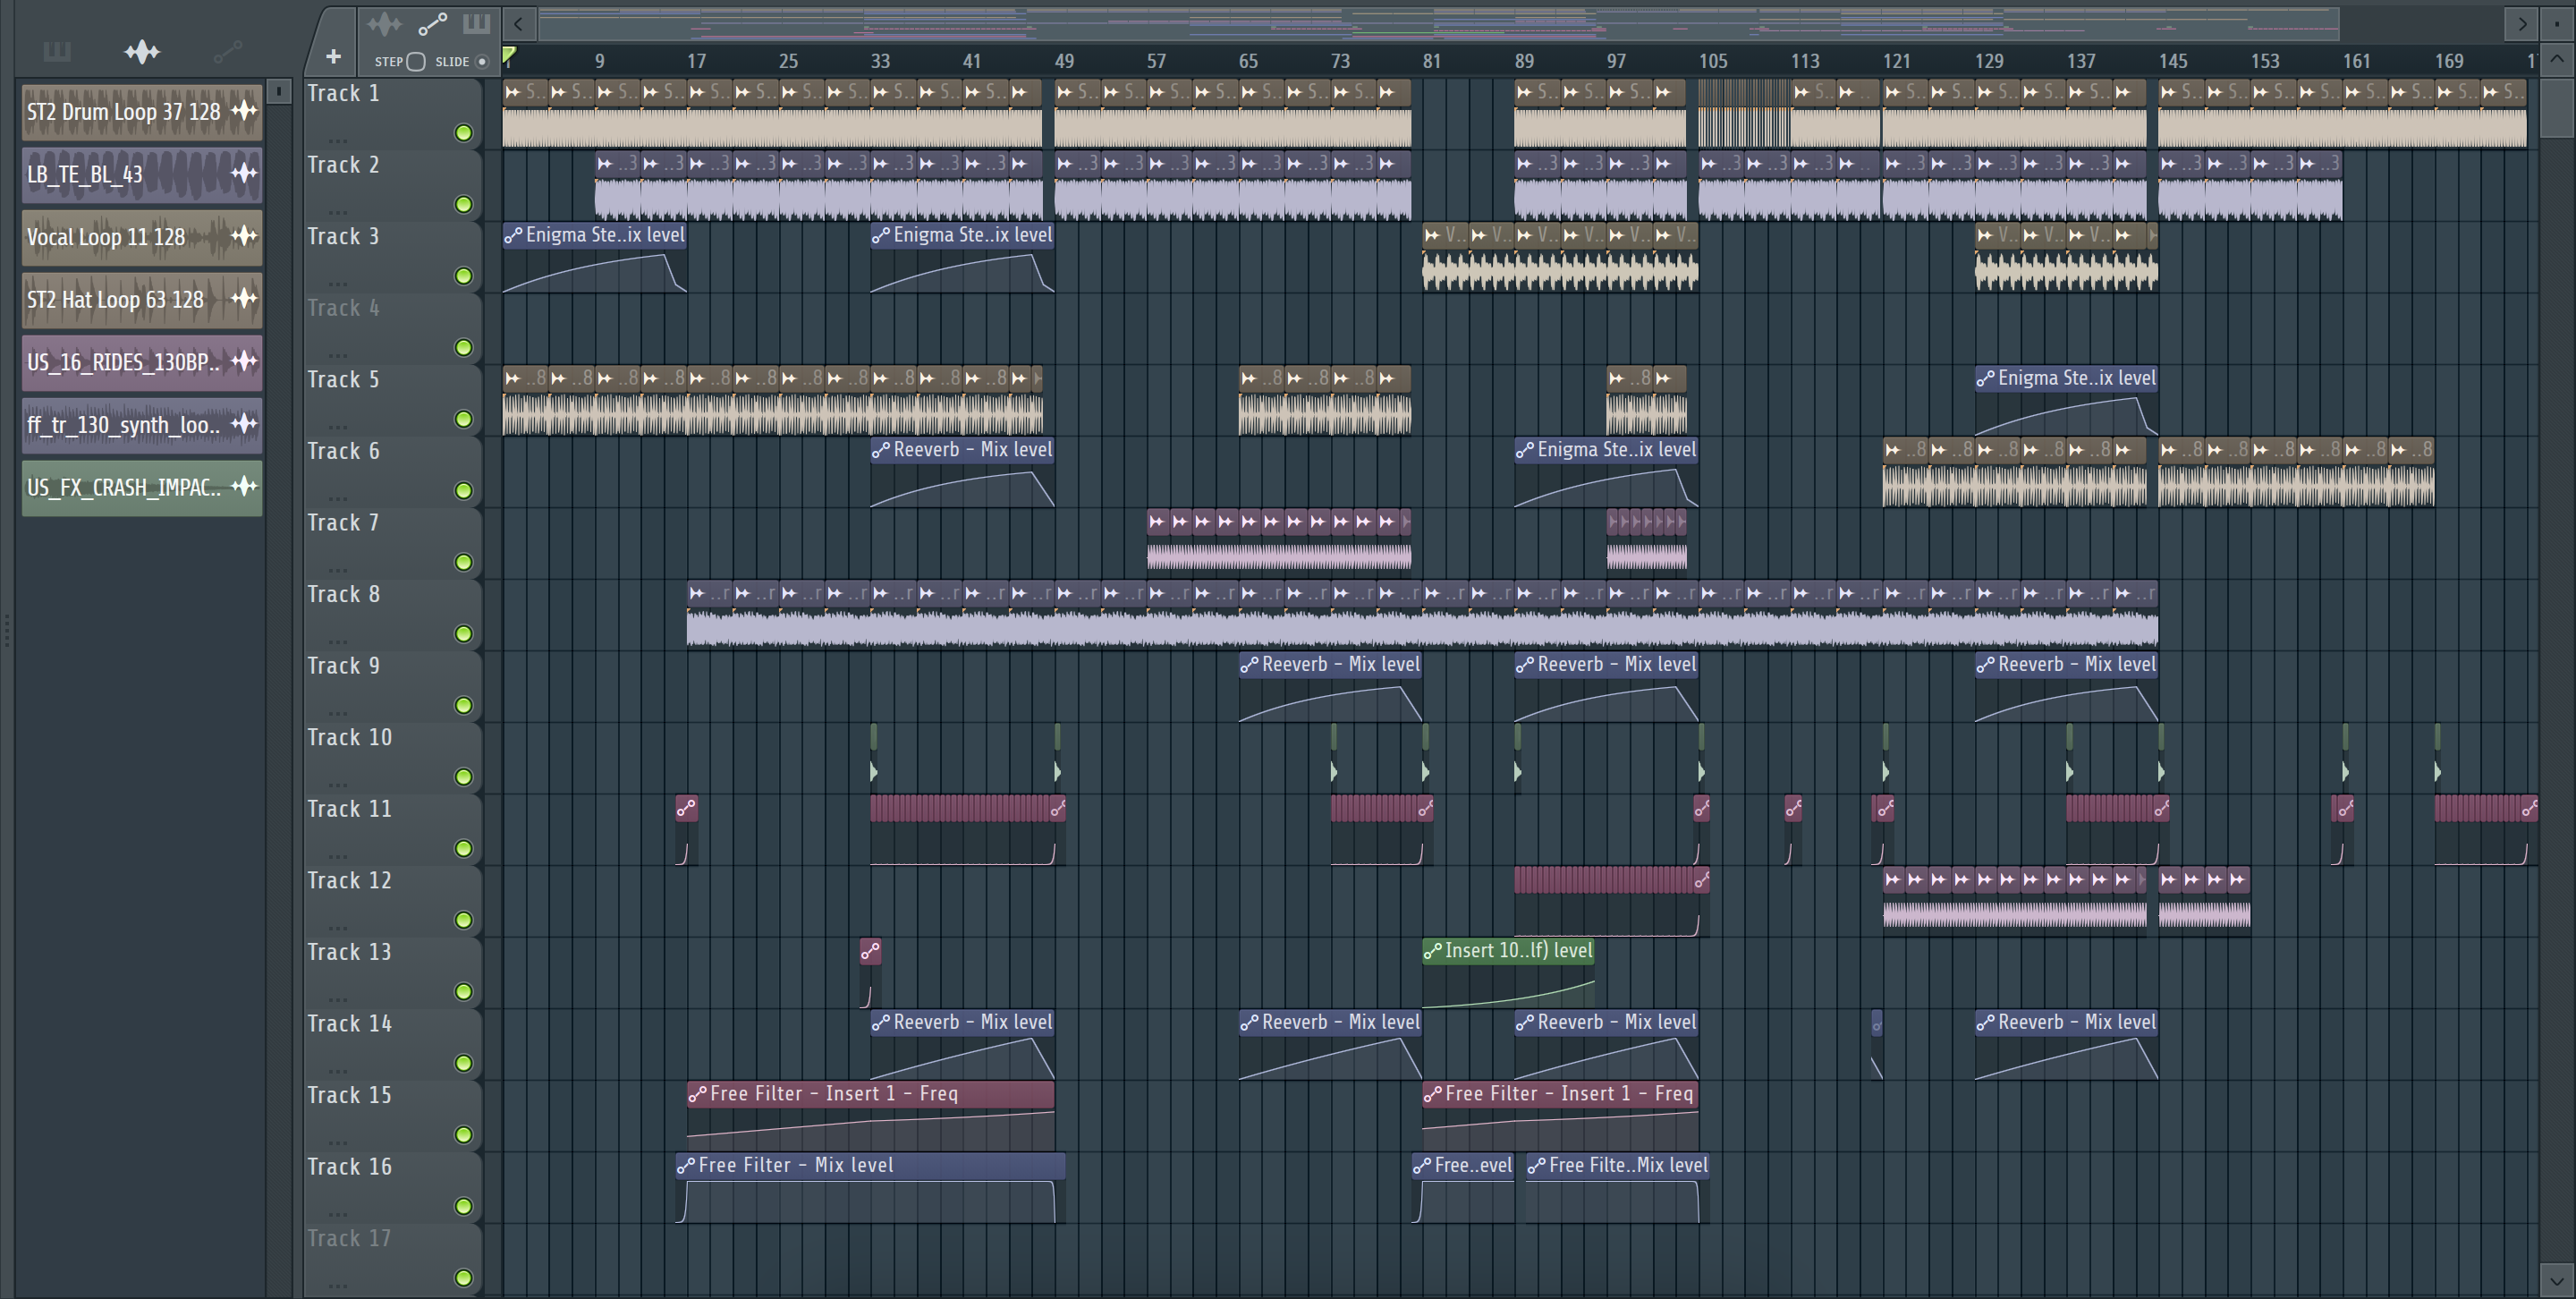Click automation icon of Enigma clip on Track 5
The image size is (2576, 1299).
1986,379
